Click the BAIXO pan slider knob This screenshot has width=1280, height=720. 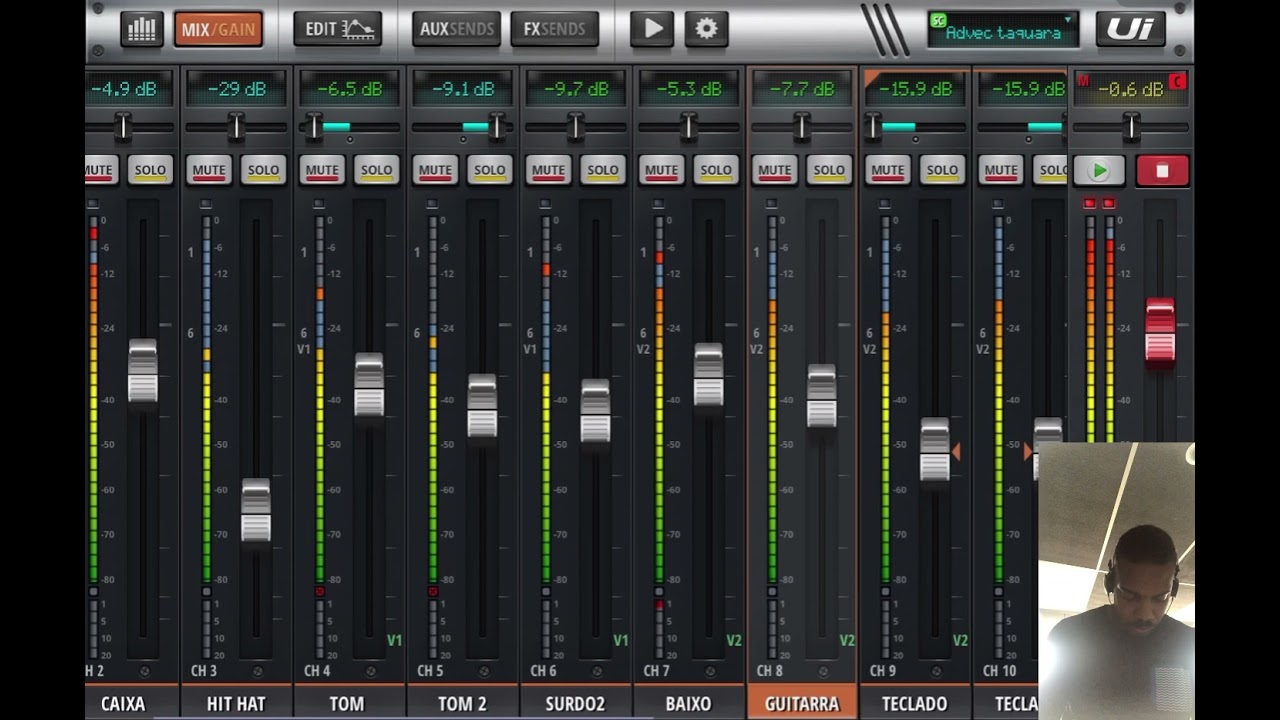pyautogui.click(x=688, y=126)
